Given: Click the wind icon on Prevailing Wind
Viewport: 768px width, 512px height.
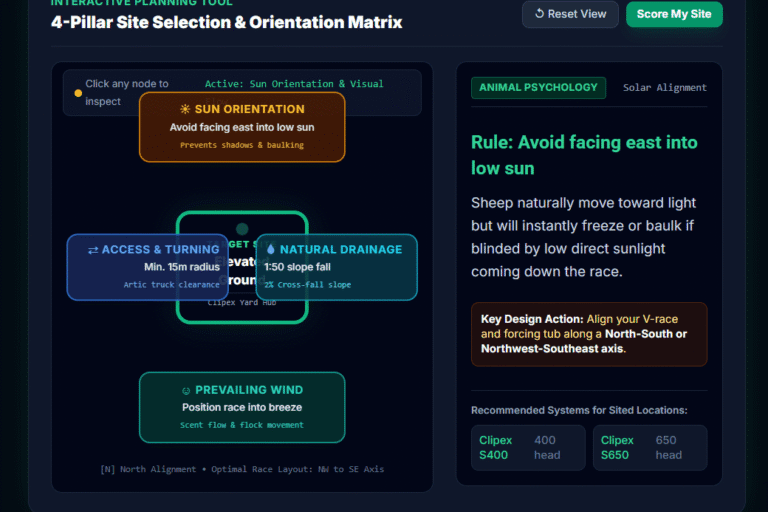Looking at the screenshot, I should click(x=186, y=390).
